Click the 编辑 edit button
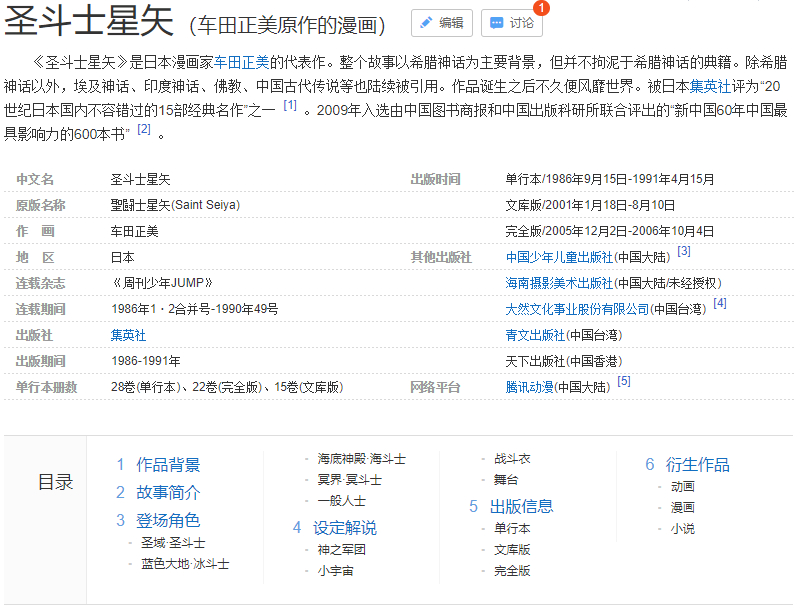The height and width of the screenshot is (615, 805). 442,23
